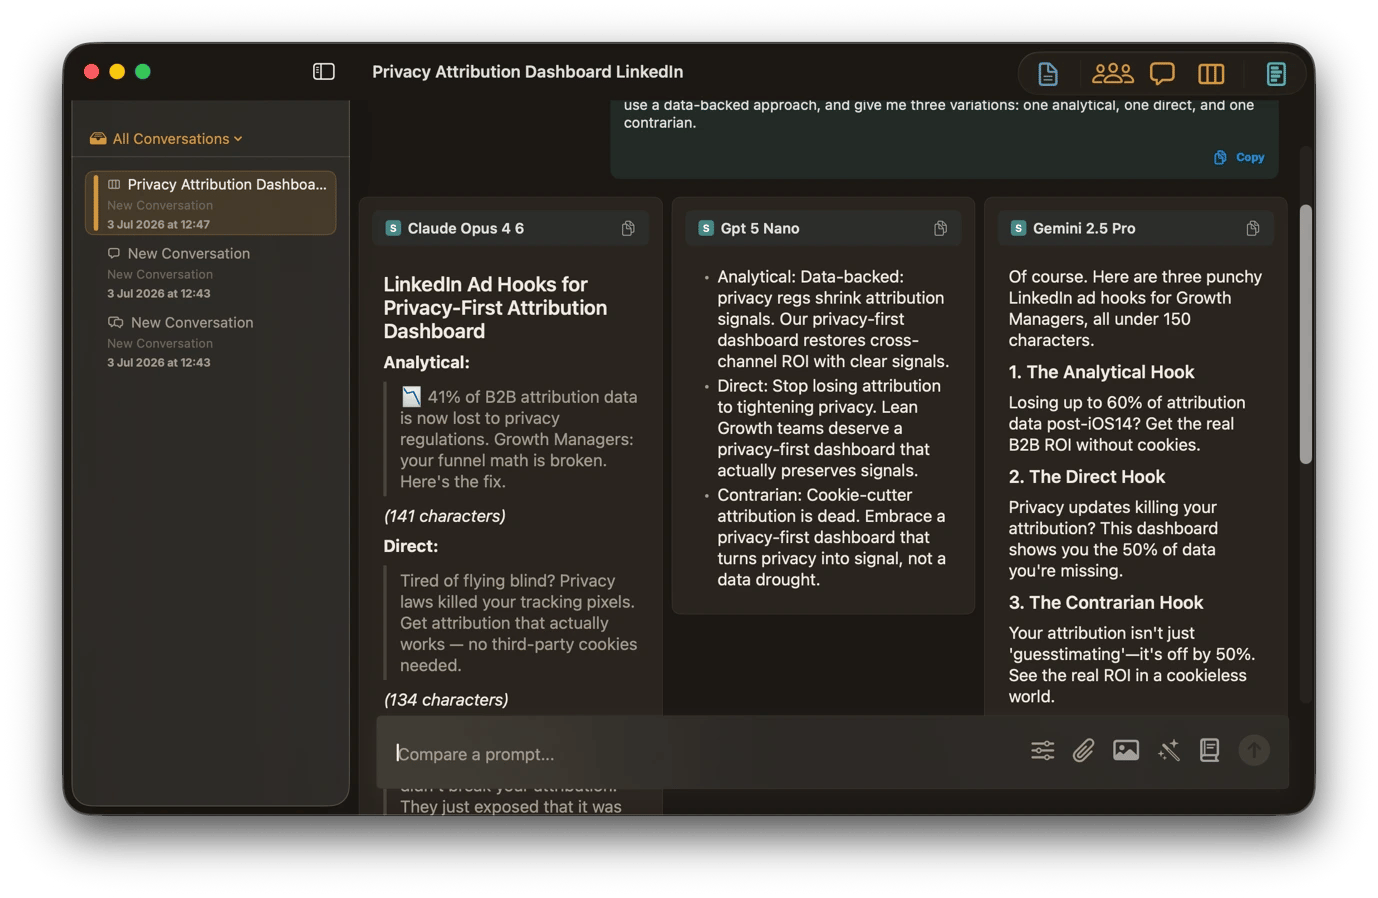Image resolution: width=1378 pixels, height=898 pixels.
Task: Click '2. The Direct Hook' heading
Action: click(1086, 477)
